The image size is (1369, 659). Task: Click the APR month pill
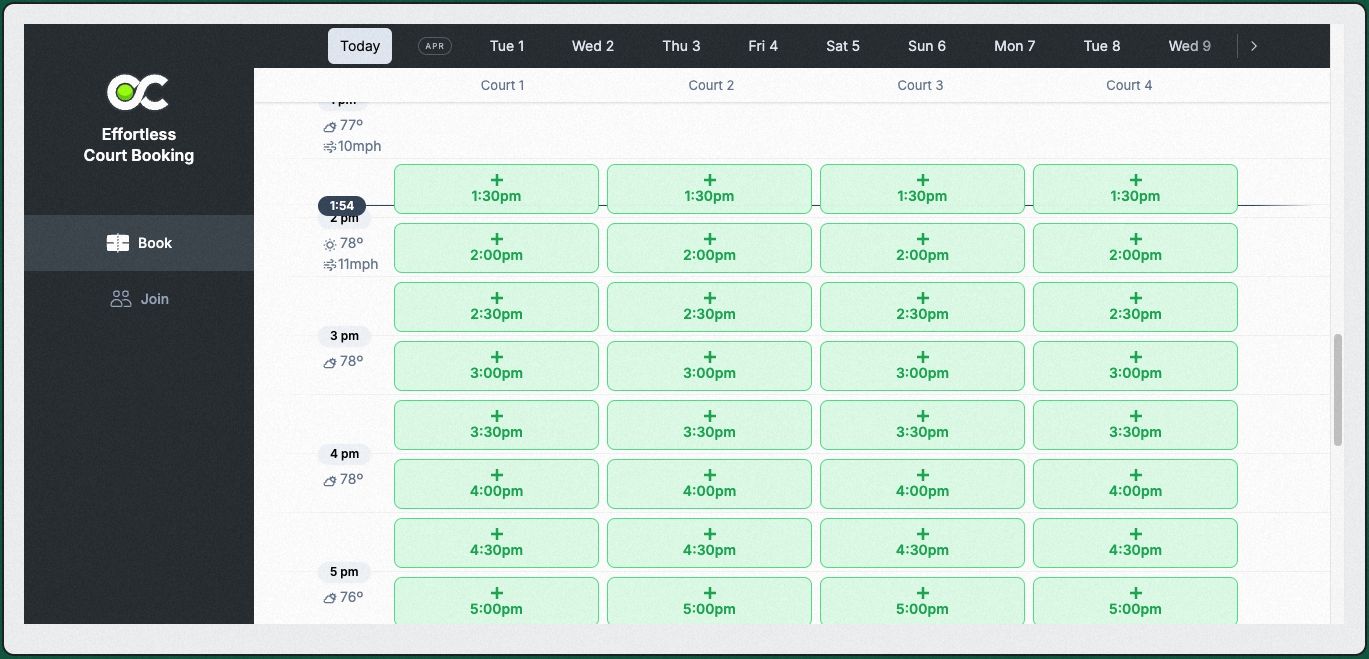(435, 46)
